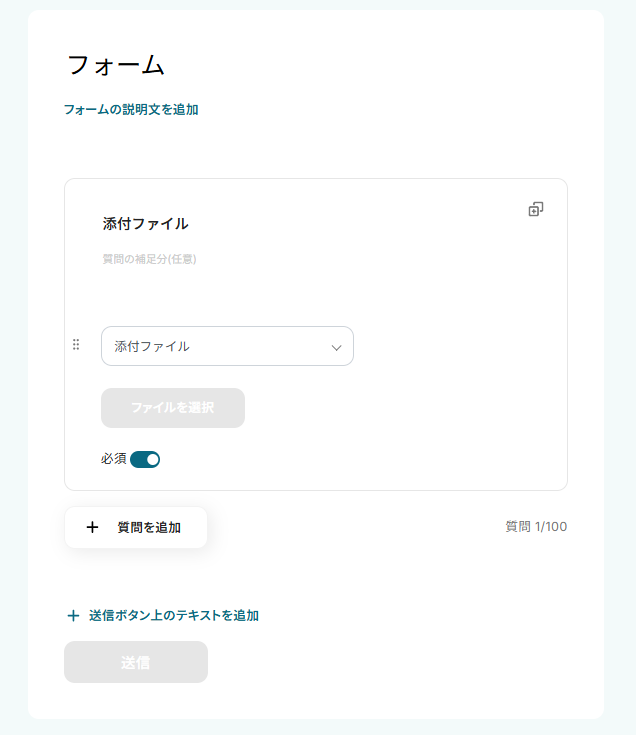Click the drag handle dots icon

(76, 345)
